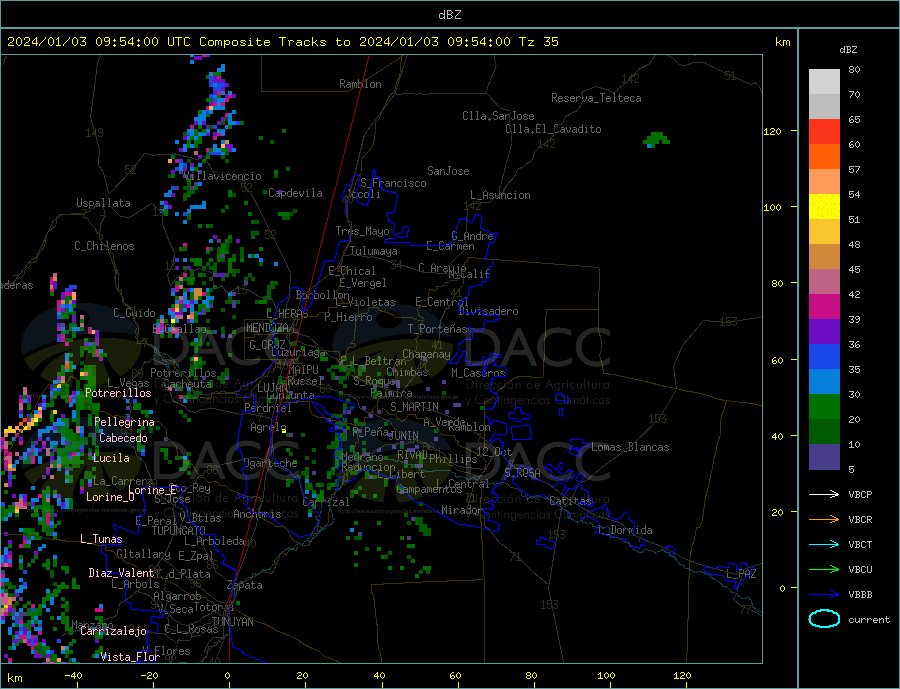Click the Tres_Mayo place label
The height and width of the screenshot is (689, 900).
pos(362,231)
